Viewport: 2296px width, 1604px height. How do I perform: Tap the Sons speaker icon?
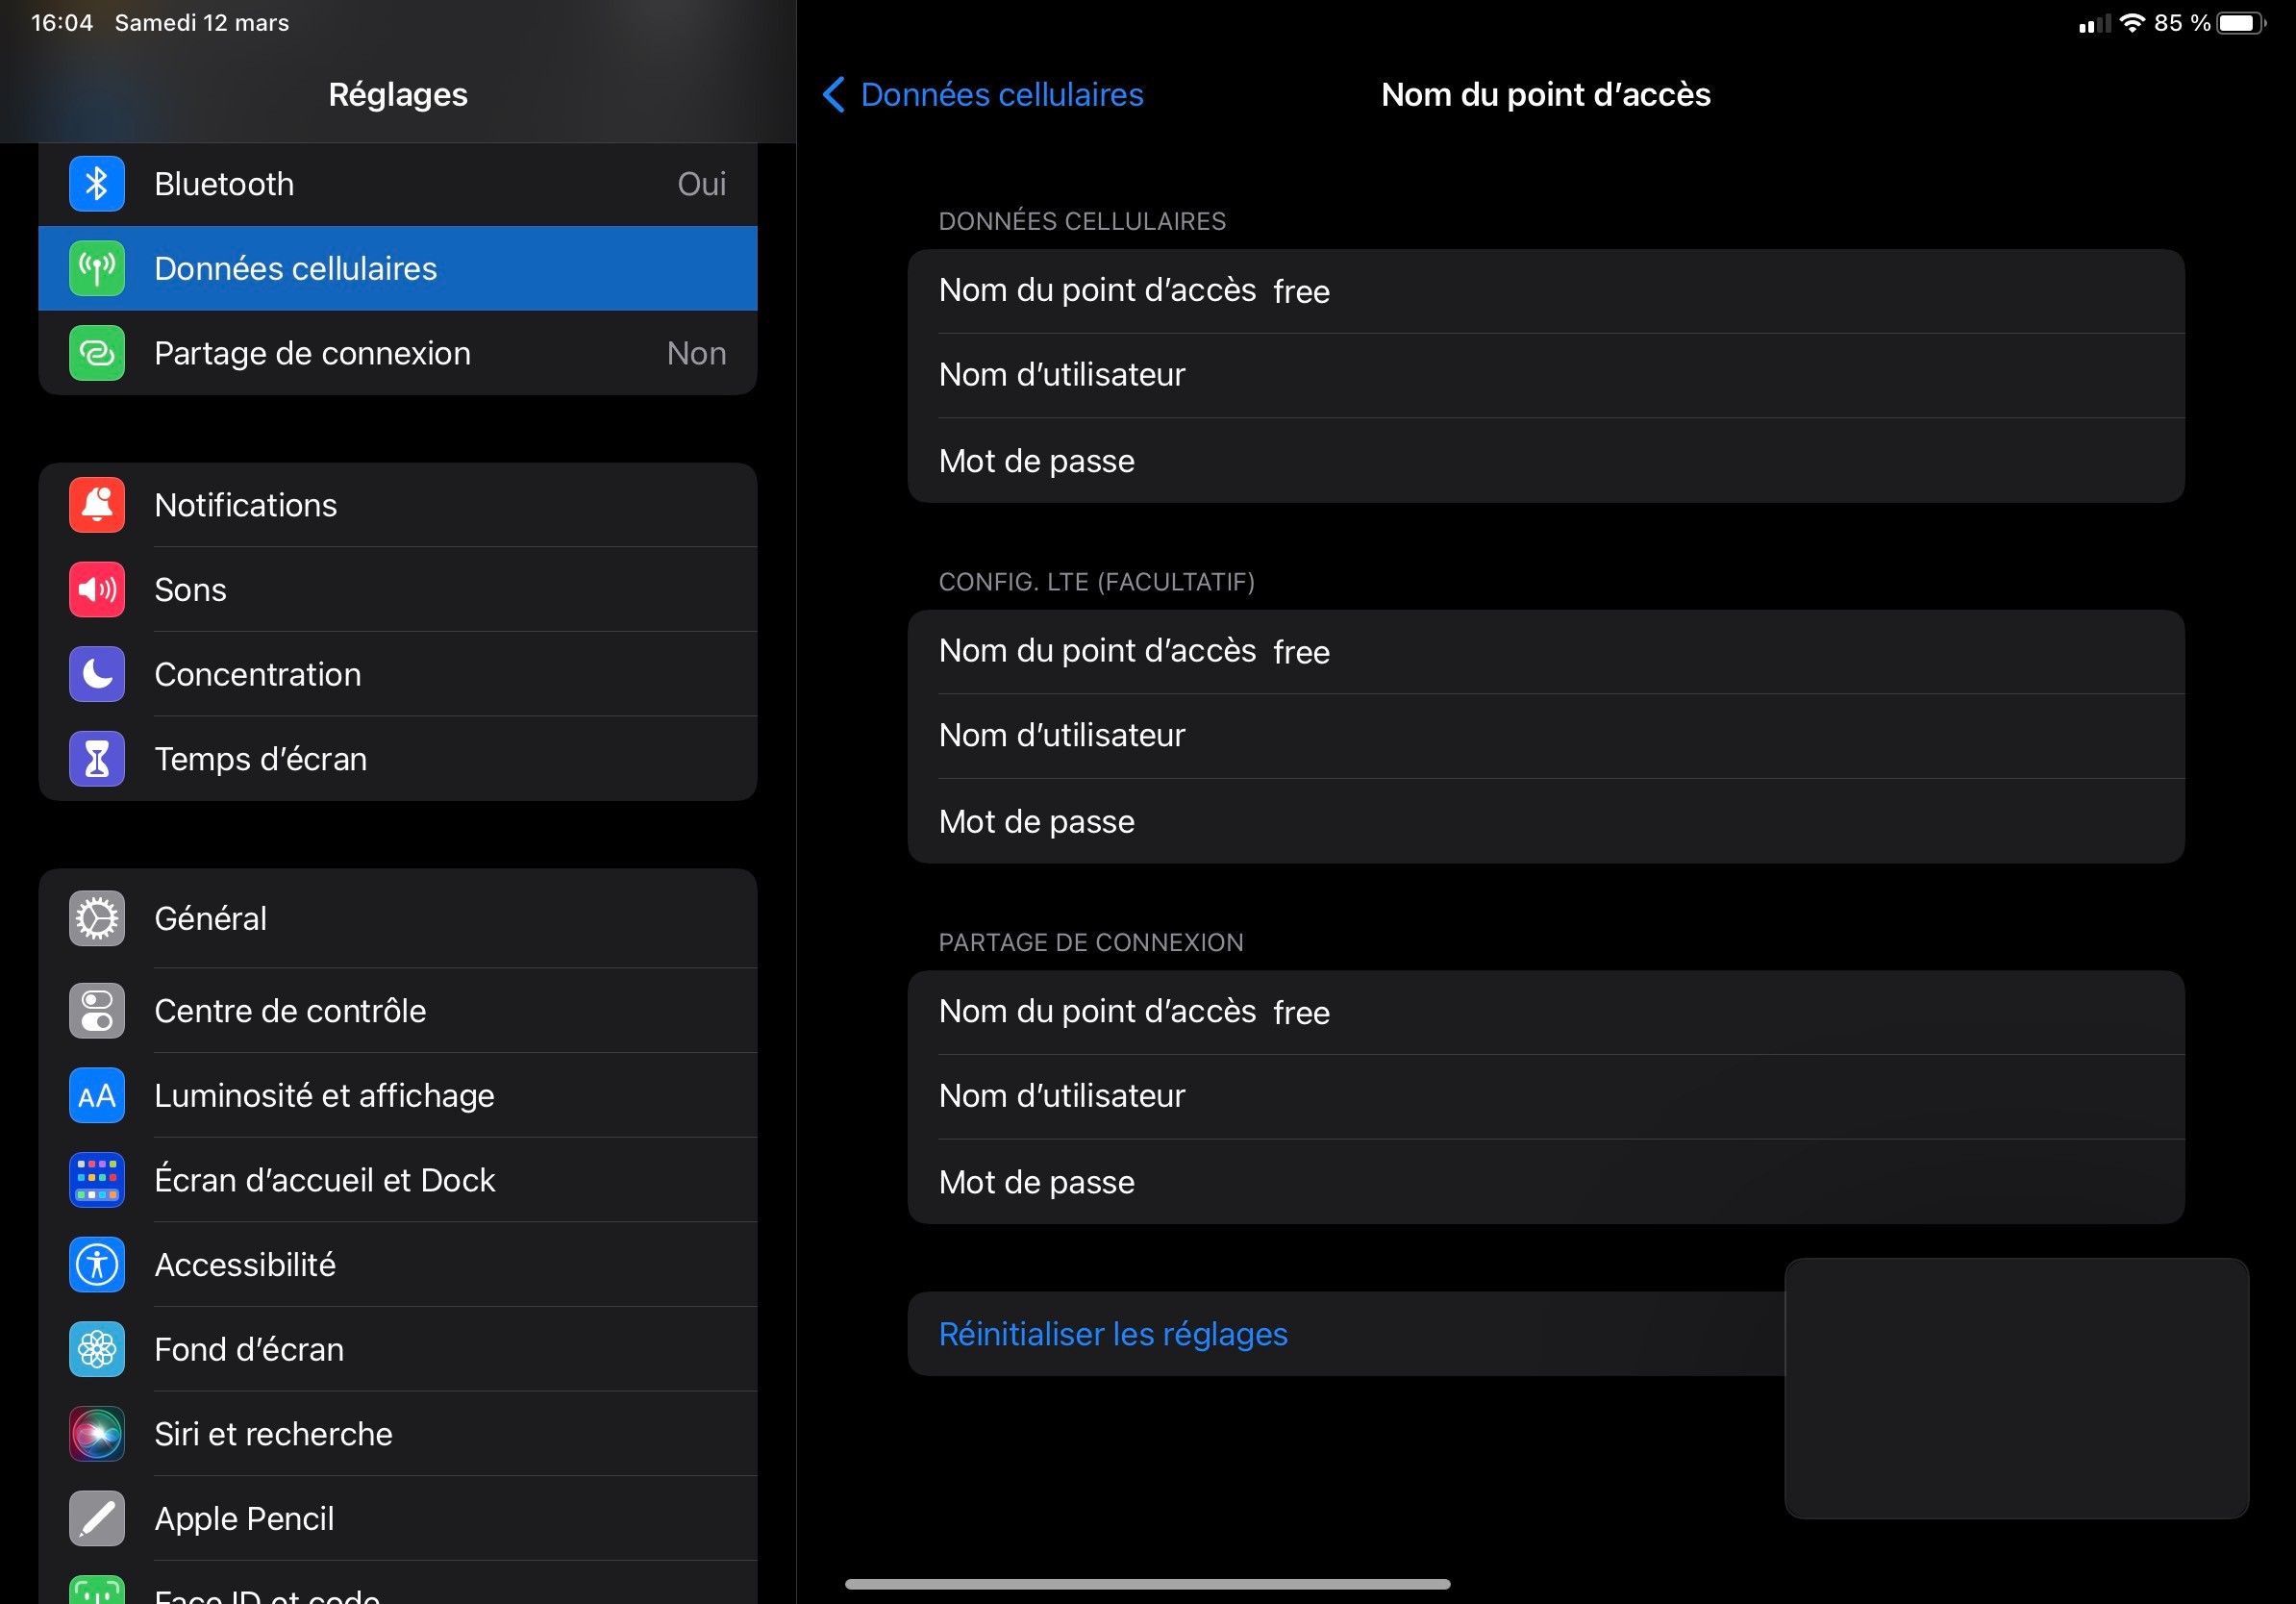(x=97, y=590)
